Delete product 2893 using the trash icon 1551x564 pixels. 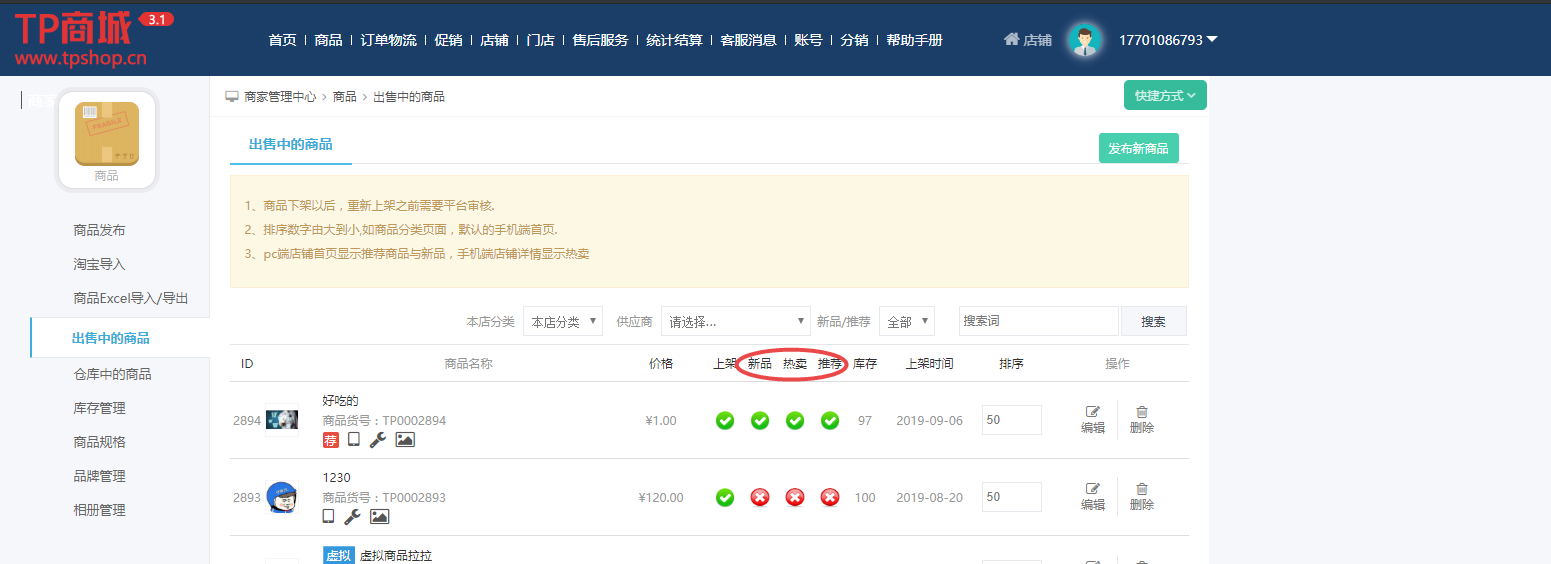[x=1141, y=489]
